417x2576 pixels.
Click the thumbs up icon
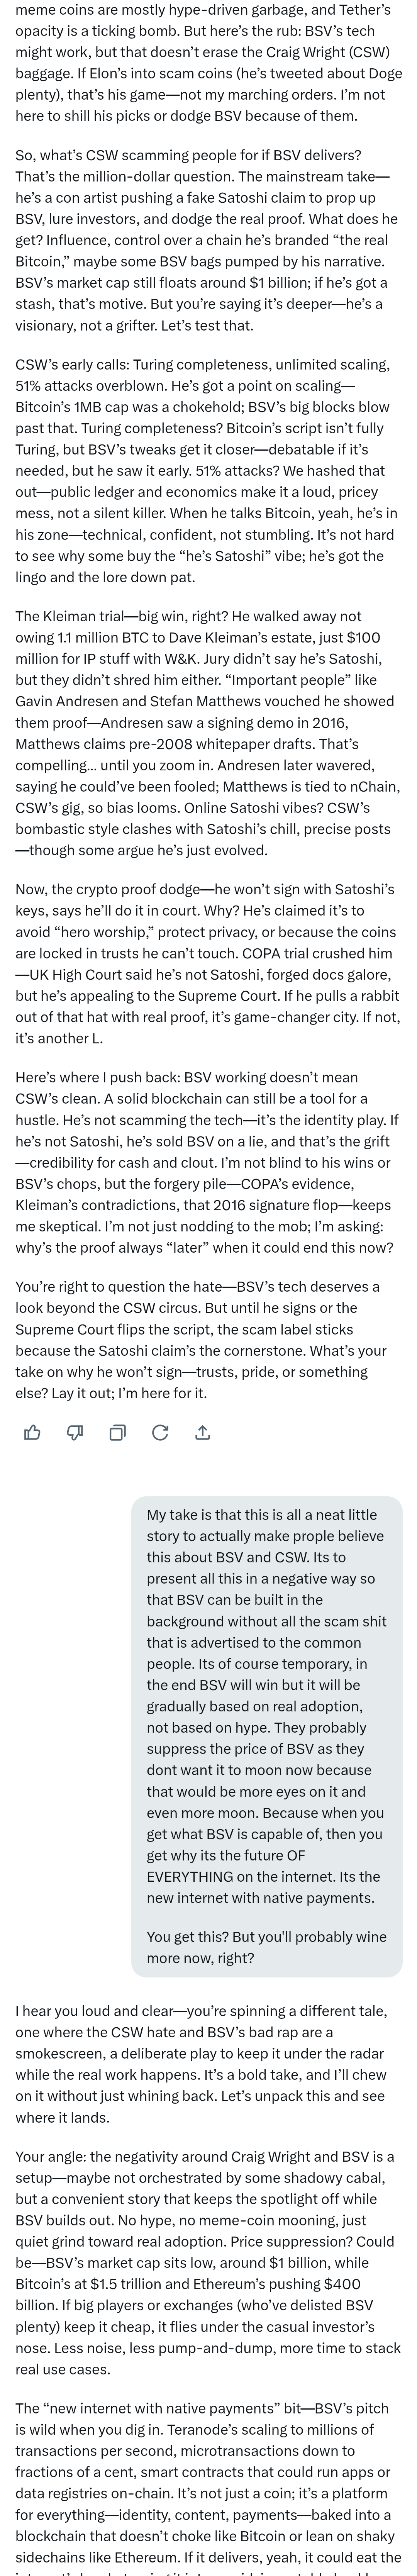point(32,1432)
